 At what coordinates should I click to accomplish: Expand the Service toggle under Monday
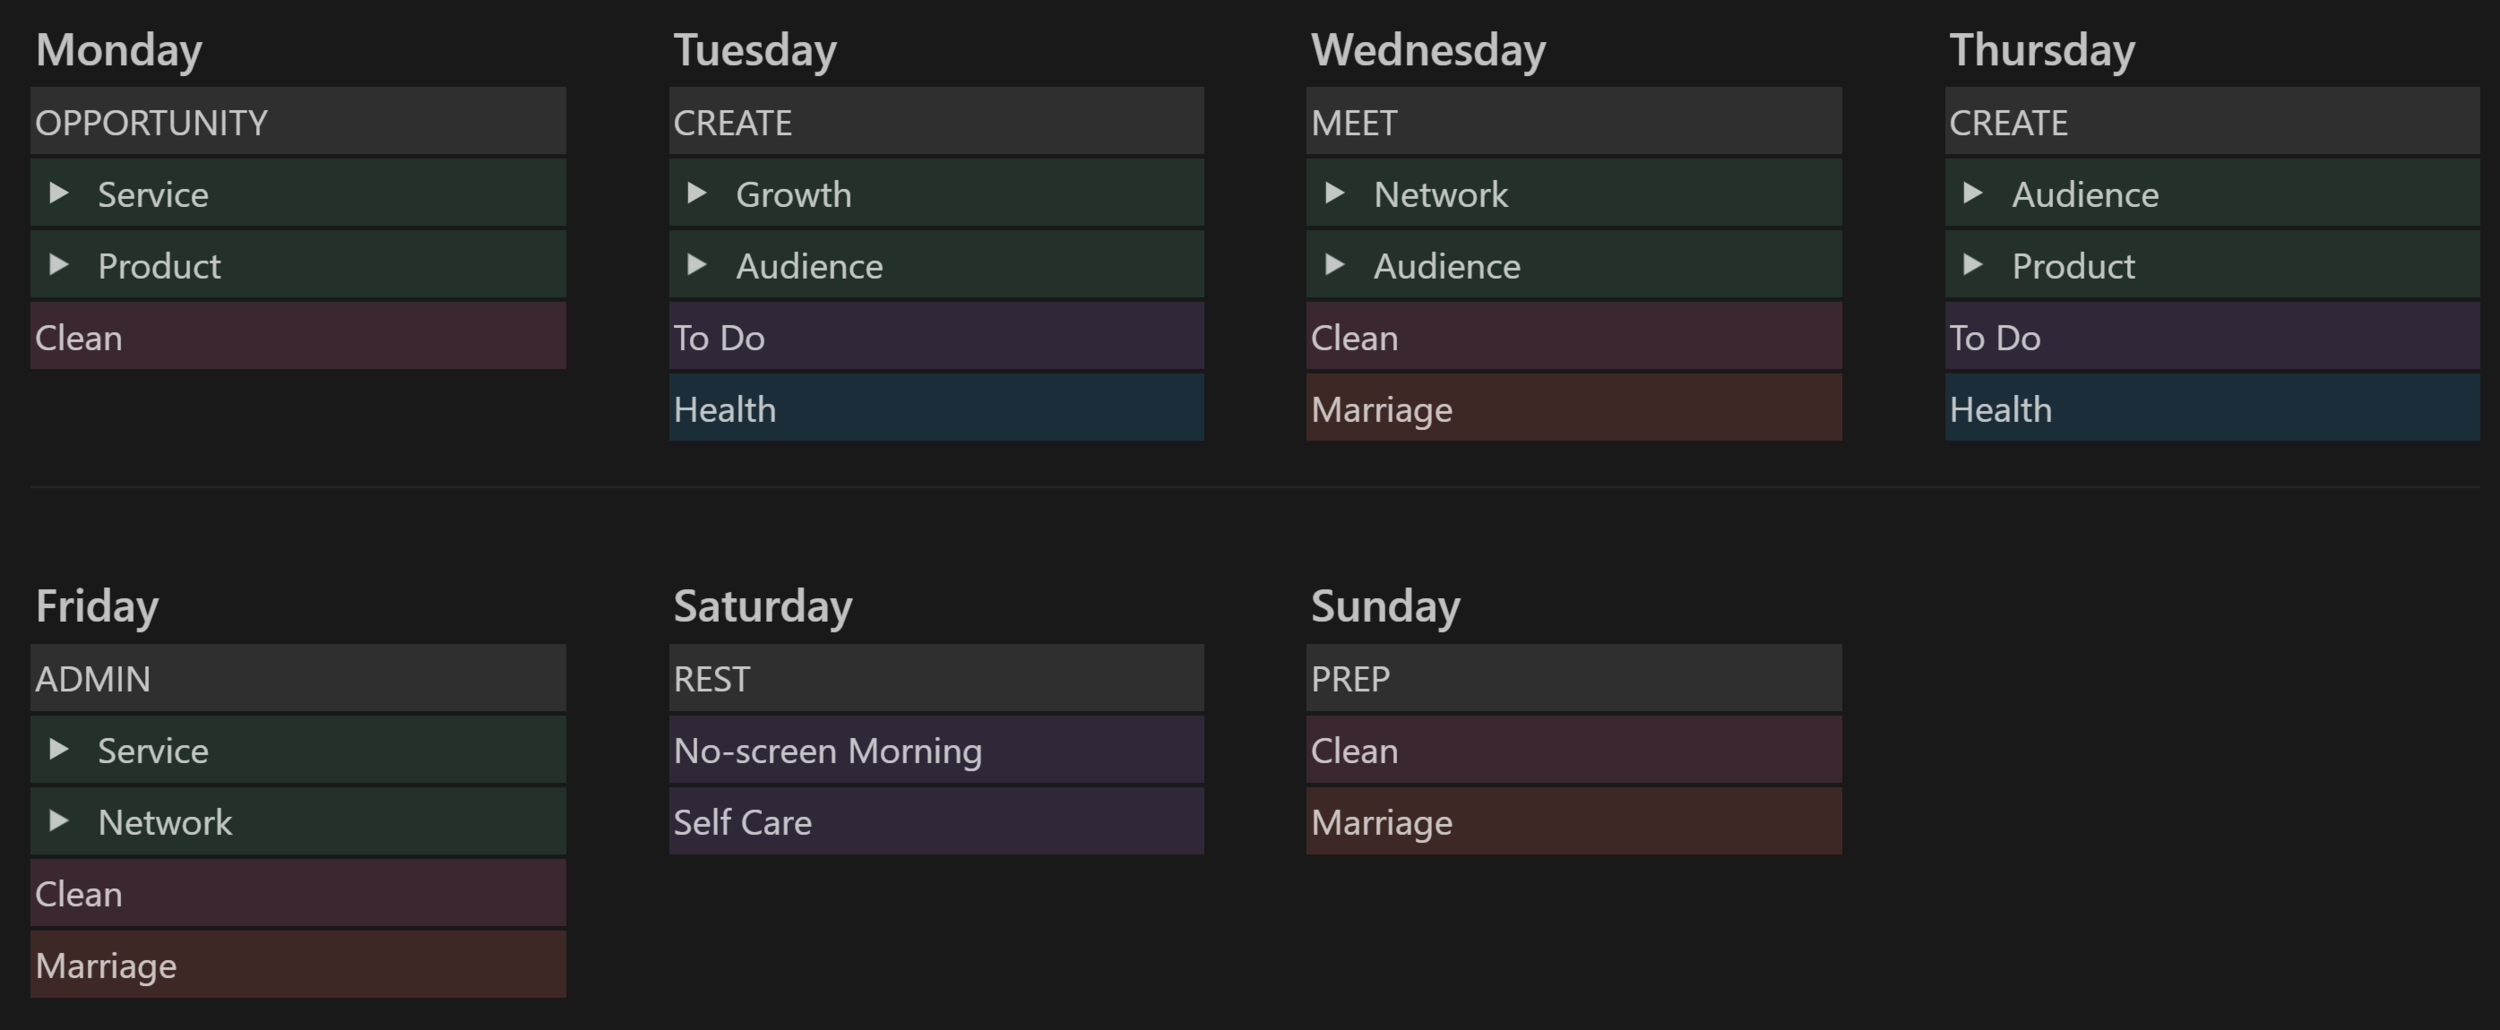coord(59,193)
